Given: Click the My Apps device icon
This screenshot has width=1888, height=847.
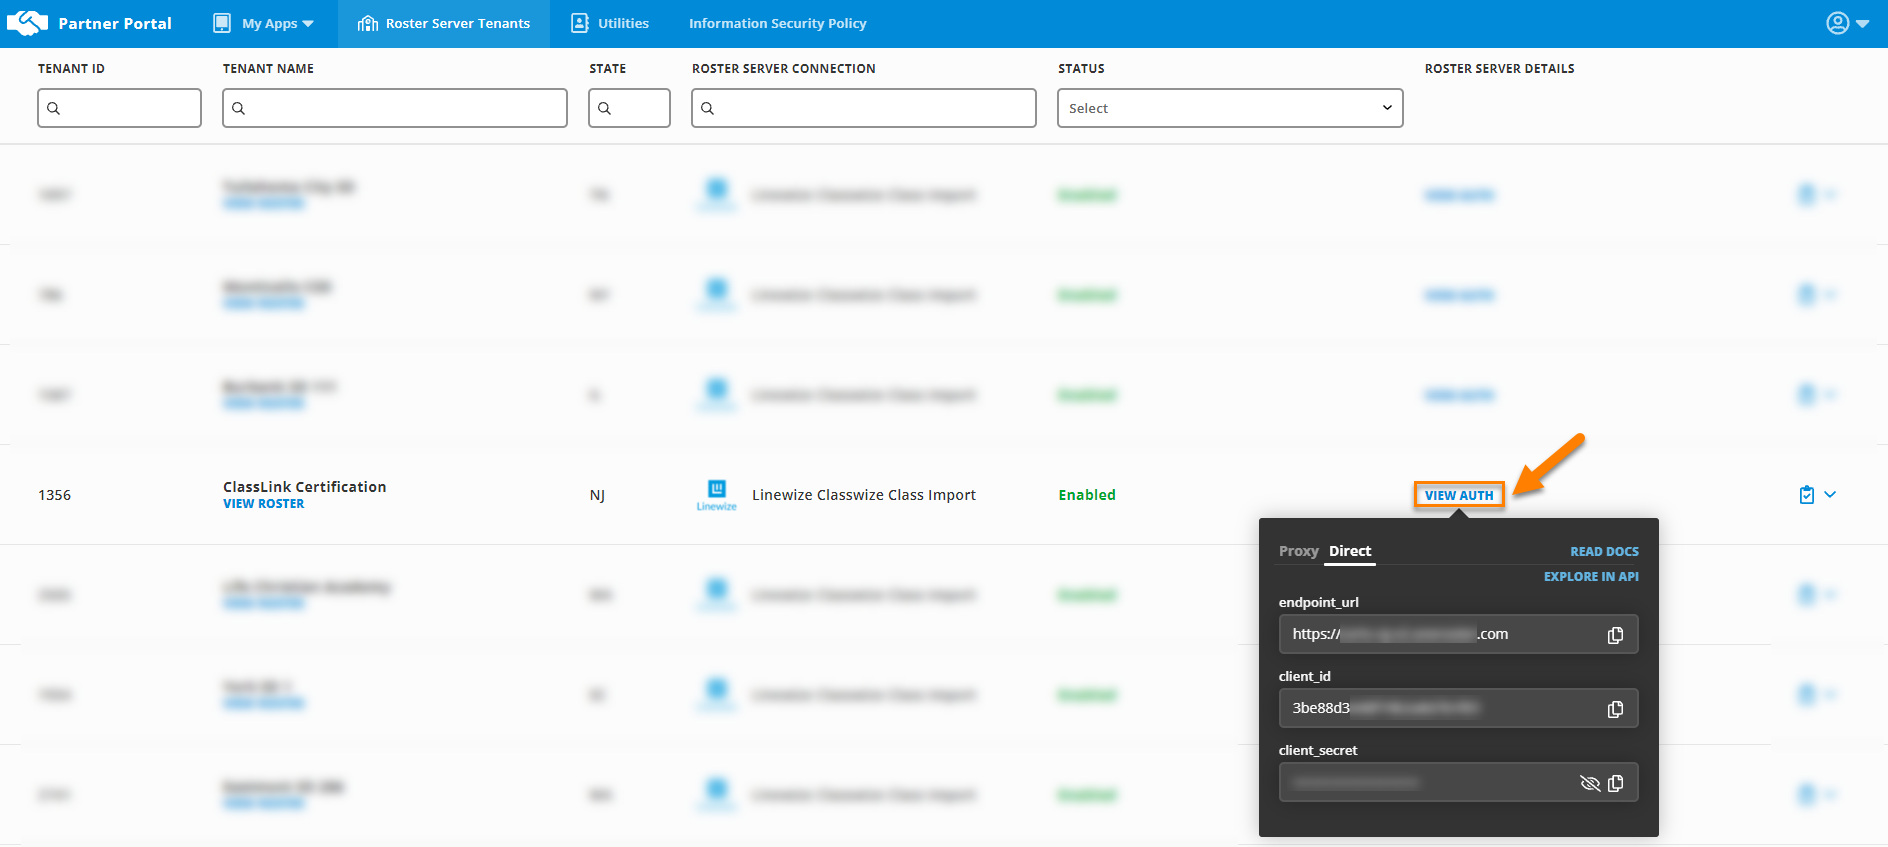Looking at the screenshot, I should pyautogui.click(x=222, y=23).
